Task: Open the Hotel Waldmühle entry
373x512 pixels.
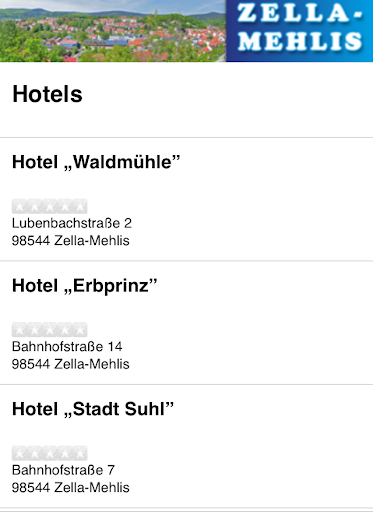Action: pos(186,199)
